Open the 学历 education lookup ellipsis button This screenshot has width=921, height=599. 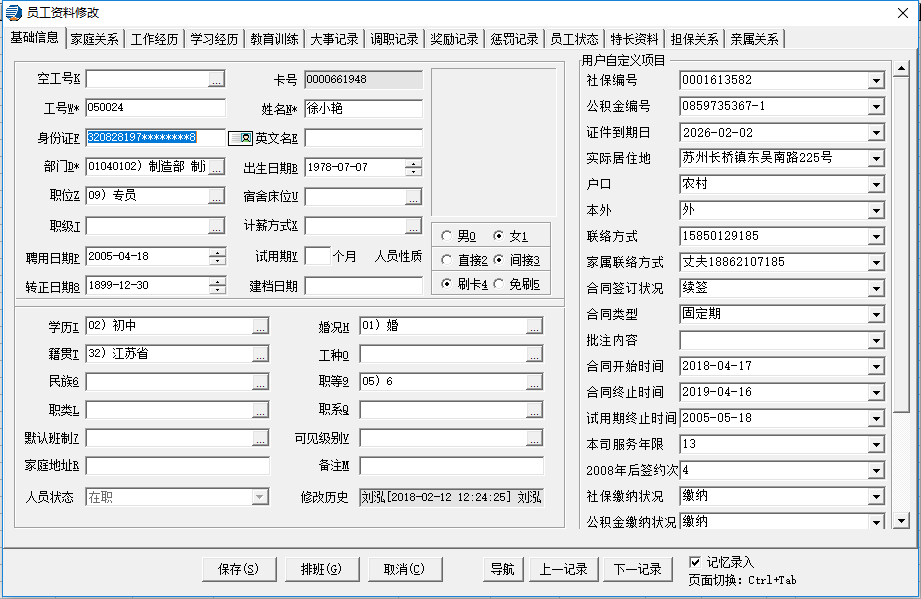pos(260,326)
